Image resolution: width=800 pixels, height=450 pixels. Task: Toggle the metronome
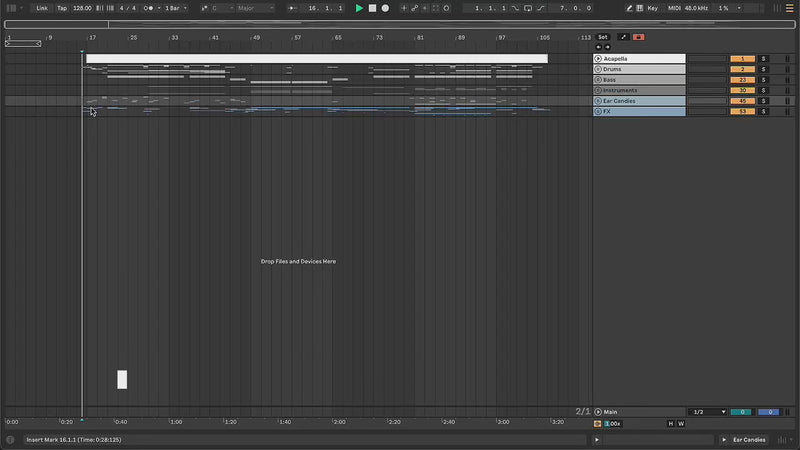point(149,8)
